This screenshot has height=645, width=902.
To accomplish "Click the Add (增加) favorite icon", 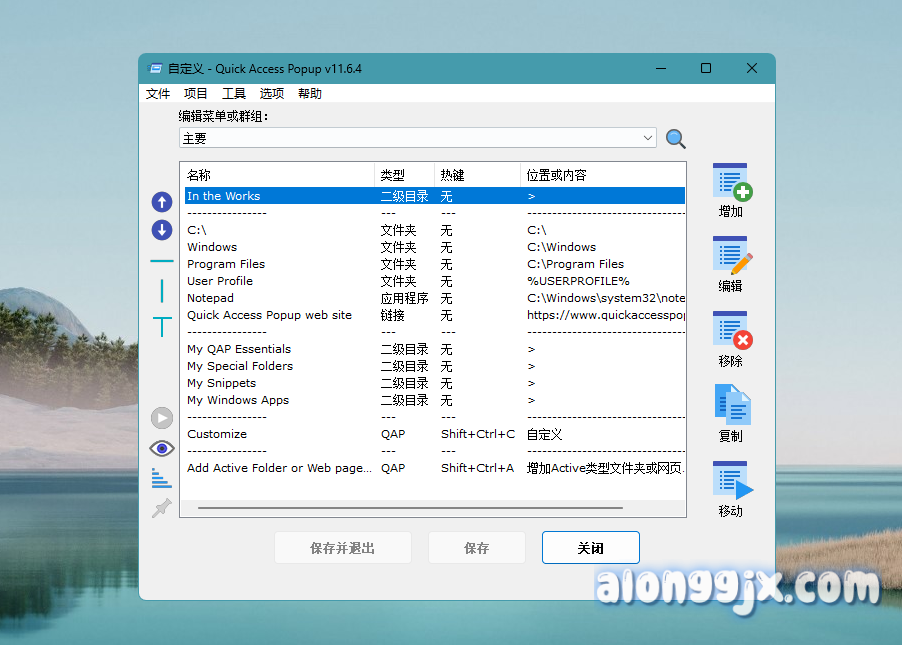I will pyautogui.click(x=732, y=183).
